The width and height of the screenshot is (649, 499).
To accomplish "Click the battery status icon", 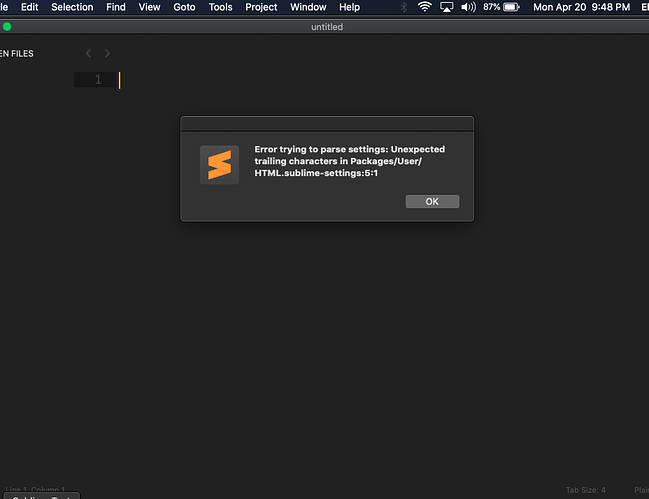I will (x=515, y=7).
